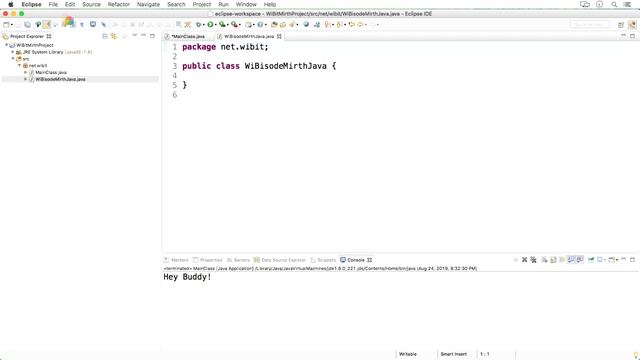Image resolution: width=640 pixels, height=360 pixels.
Task: Select JRE System Library entry
Action: tap(43, 52)
